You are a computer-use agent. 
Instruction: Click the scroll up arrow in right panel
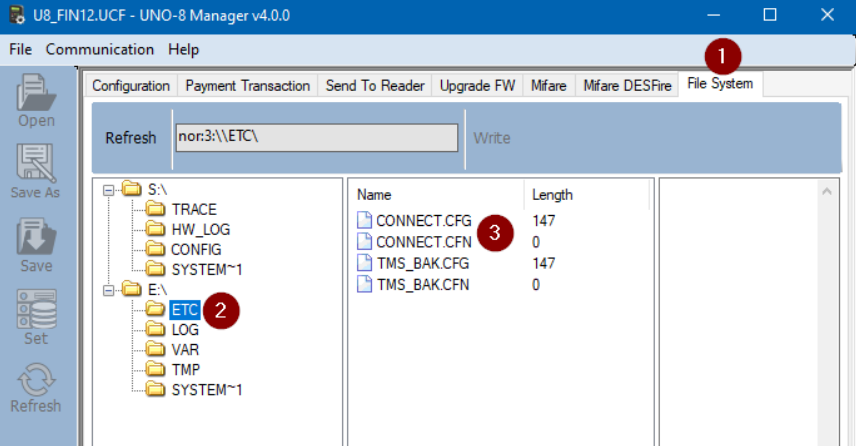827,191
